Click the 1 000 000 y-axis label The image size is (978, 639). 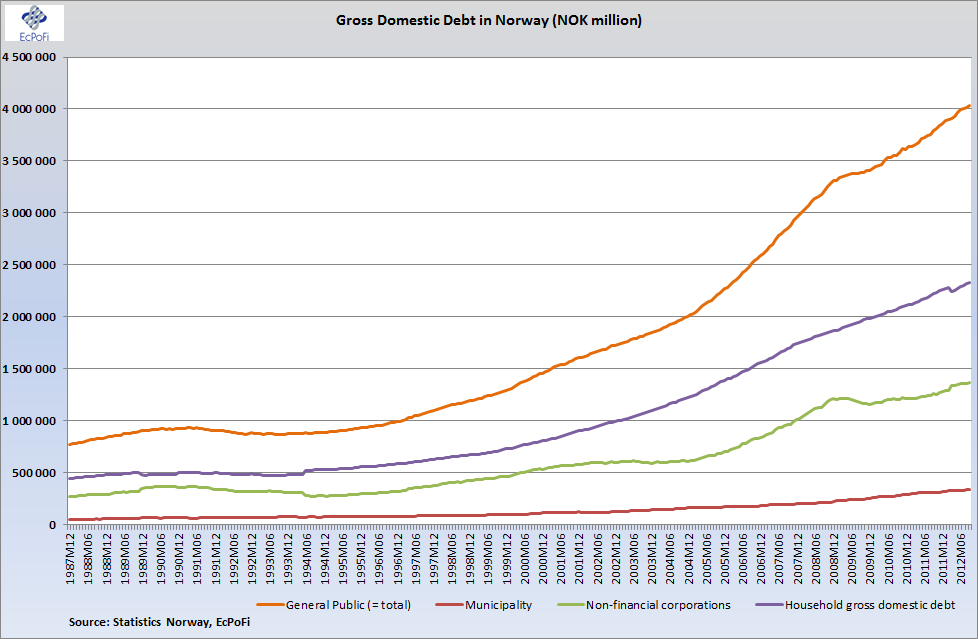click(x=31, y=421)
